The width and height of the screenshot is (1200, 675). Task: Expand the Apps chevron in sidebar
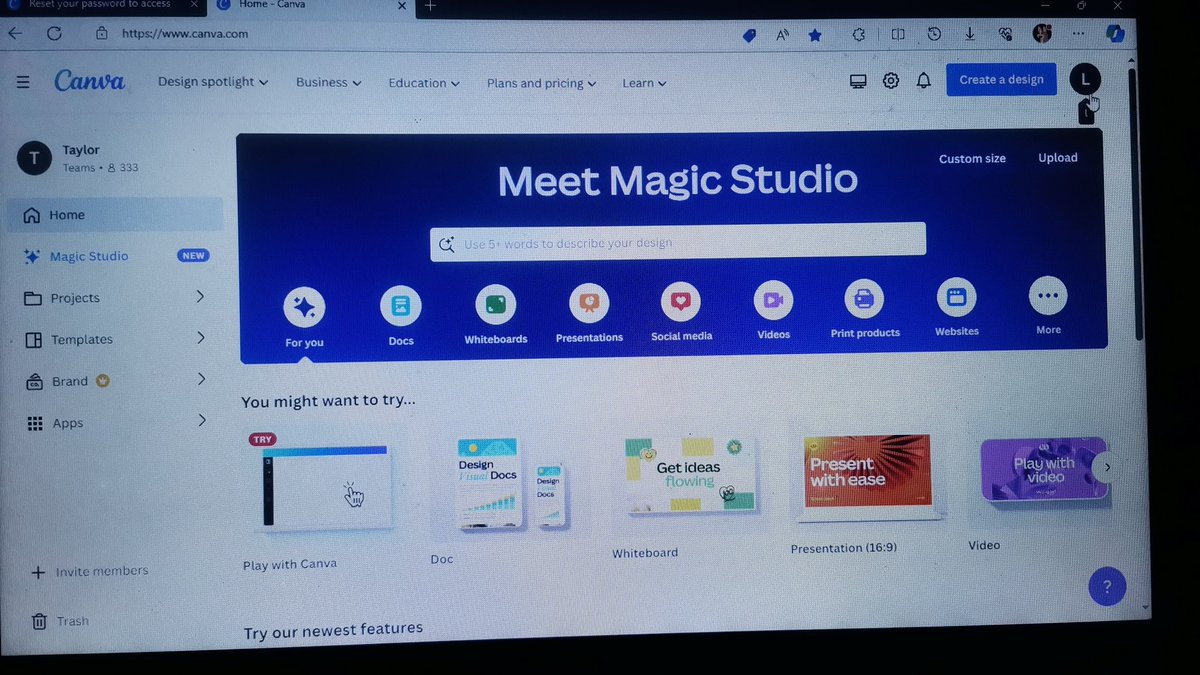tap(200, 421)
